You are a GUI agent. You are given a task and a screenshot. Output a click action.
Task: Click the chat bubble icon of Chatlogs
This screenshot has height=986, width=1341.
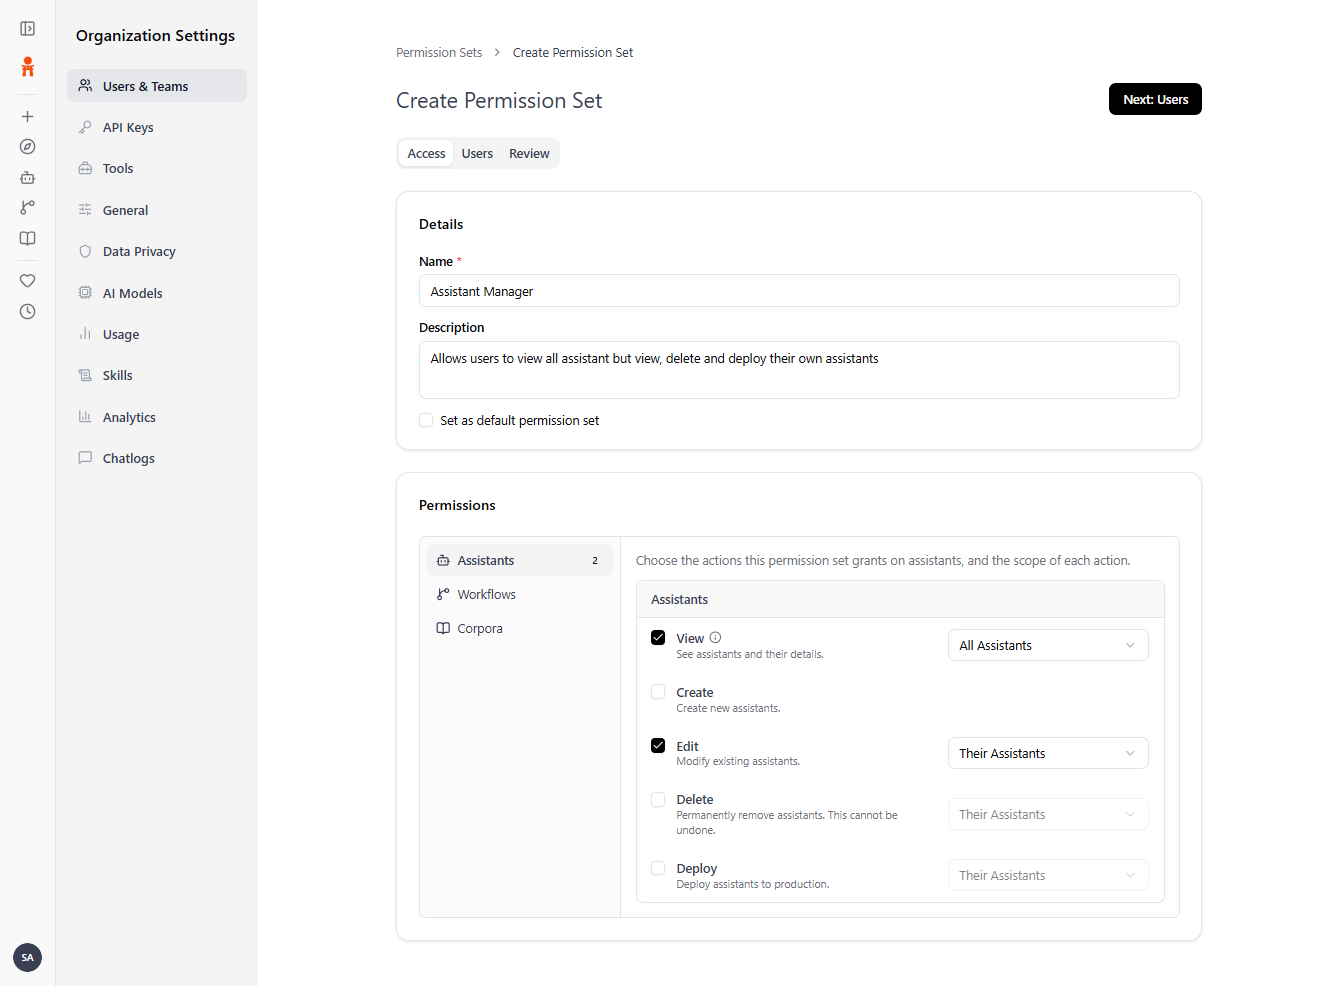click(x=85, y=458)
